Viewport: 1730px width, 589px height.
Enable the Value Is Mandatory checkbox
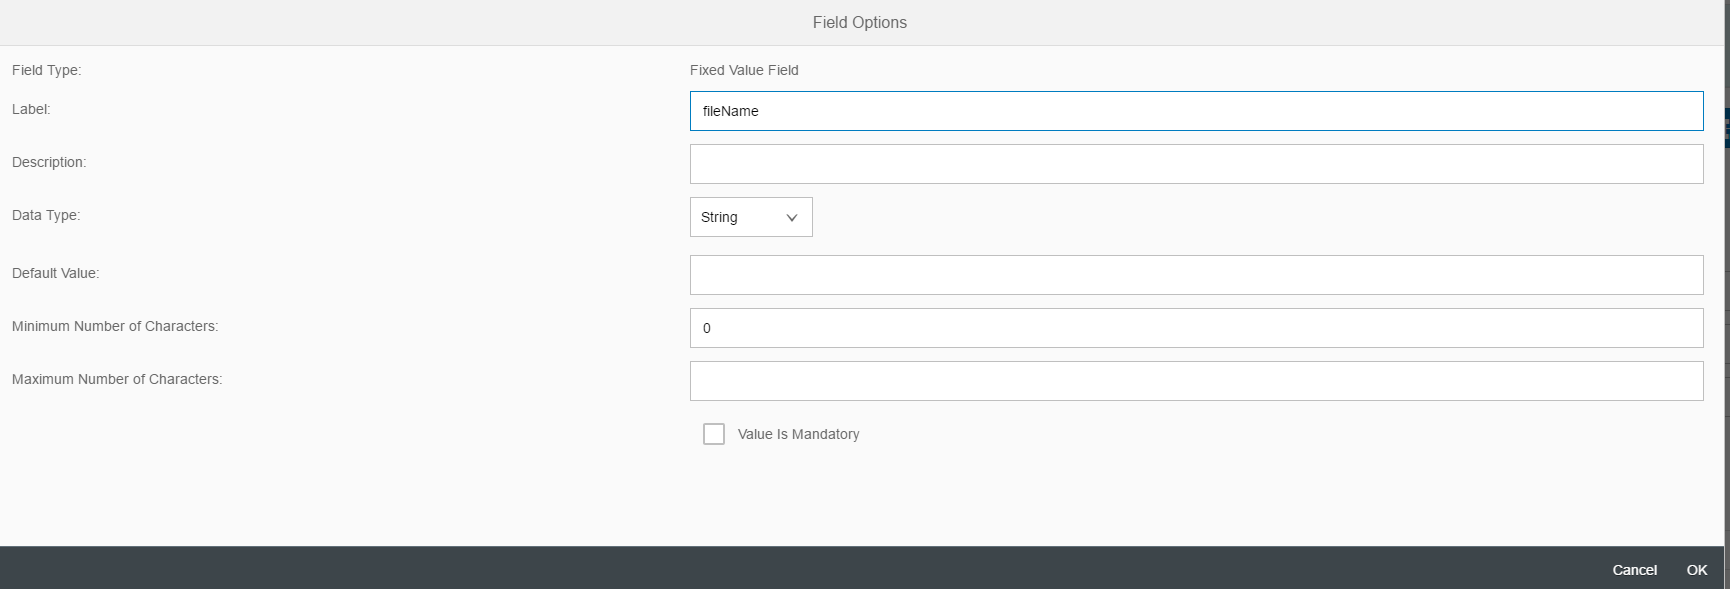coord(714,434)
